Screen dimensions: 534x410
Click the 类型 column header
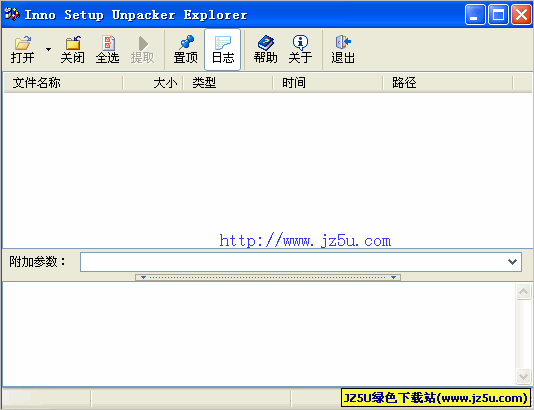pyautogui.click(x=228, y=83)
